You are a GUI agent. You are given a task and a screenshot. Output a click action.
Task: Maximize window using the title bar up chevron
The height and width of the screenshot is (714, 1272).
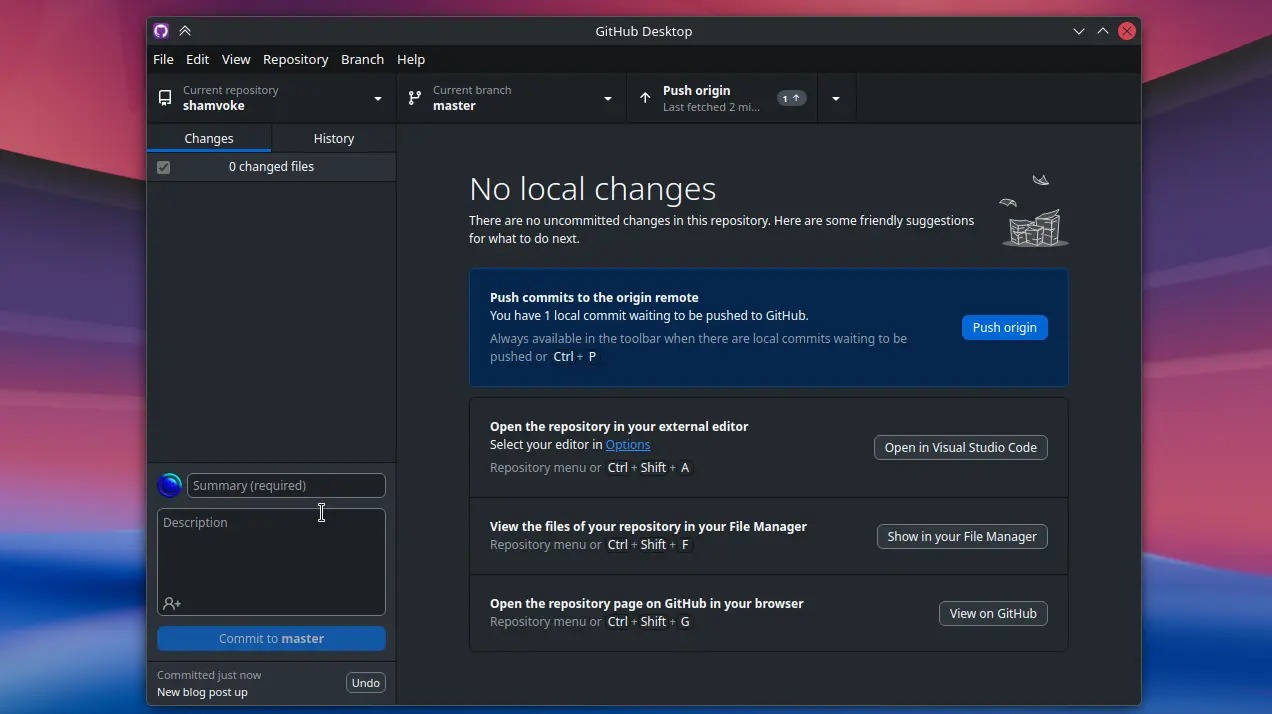(x=1103, y=31)
